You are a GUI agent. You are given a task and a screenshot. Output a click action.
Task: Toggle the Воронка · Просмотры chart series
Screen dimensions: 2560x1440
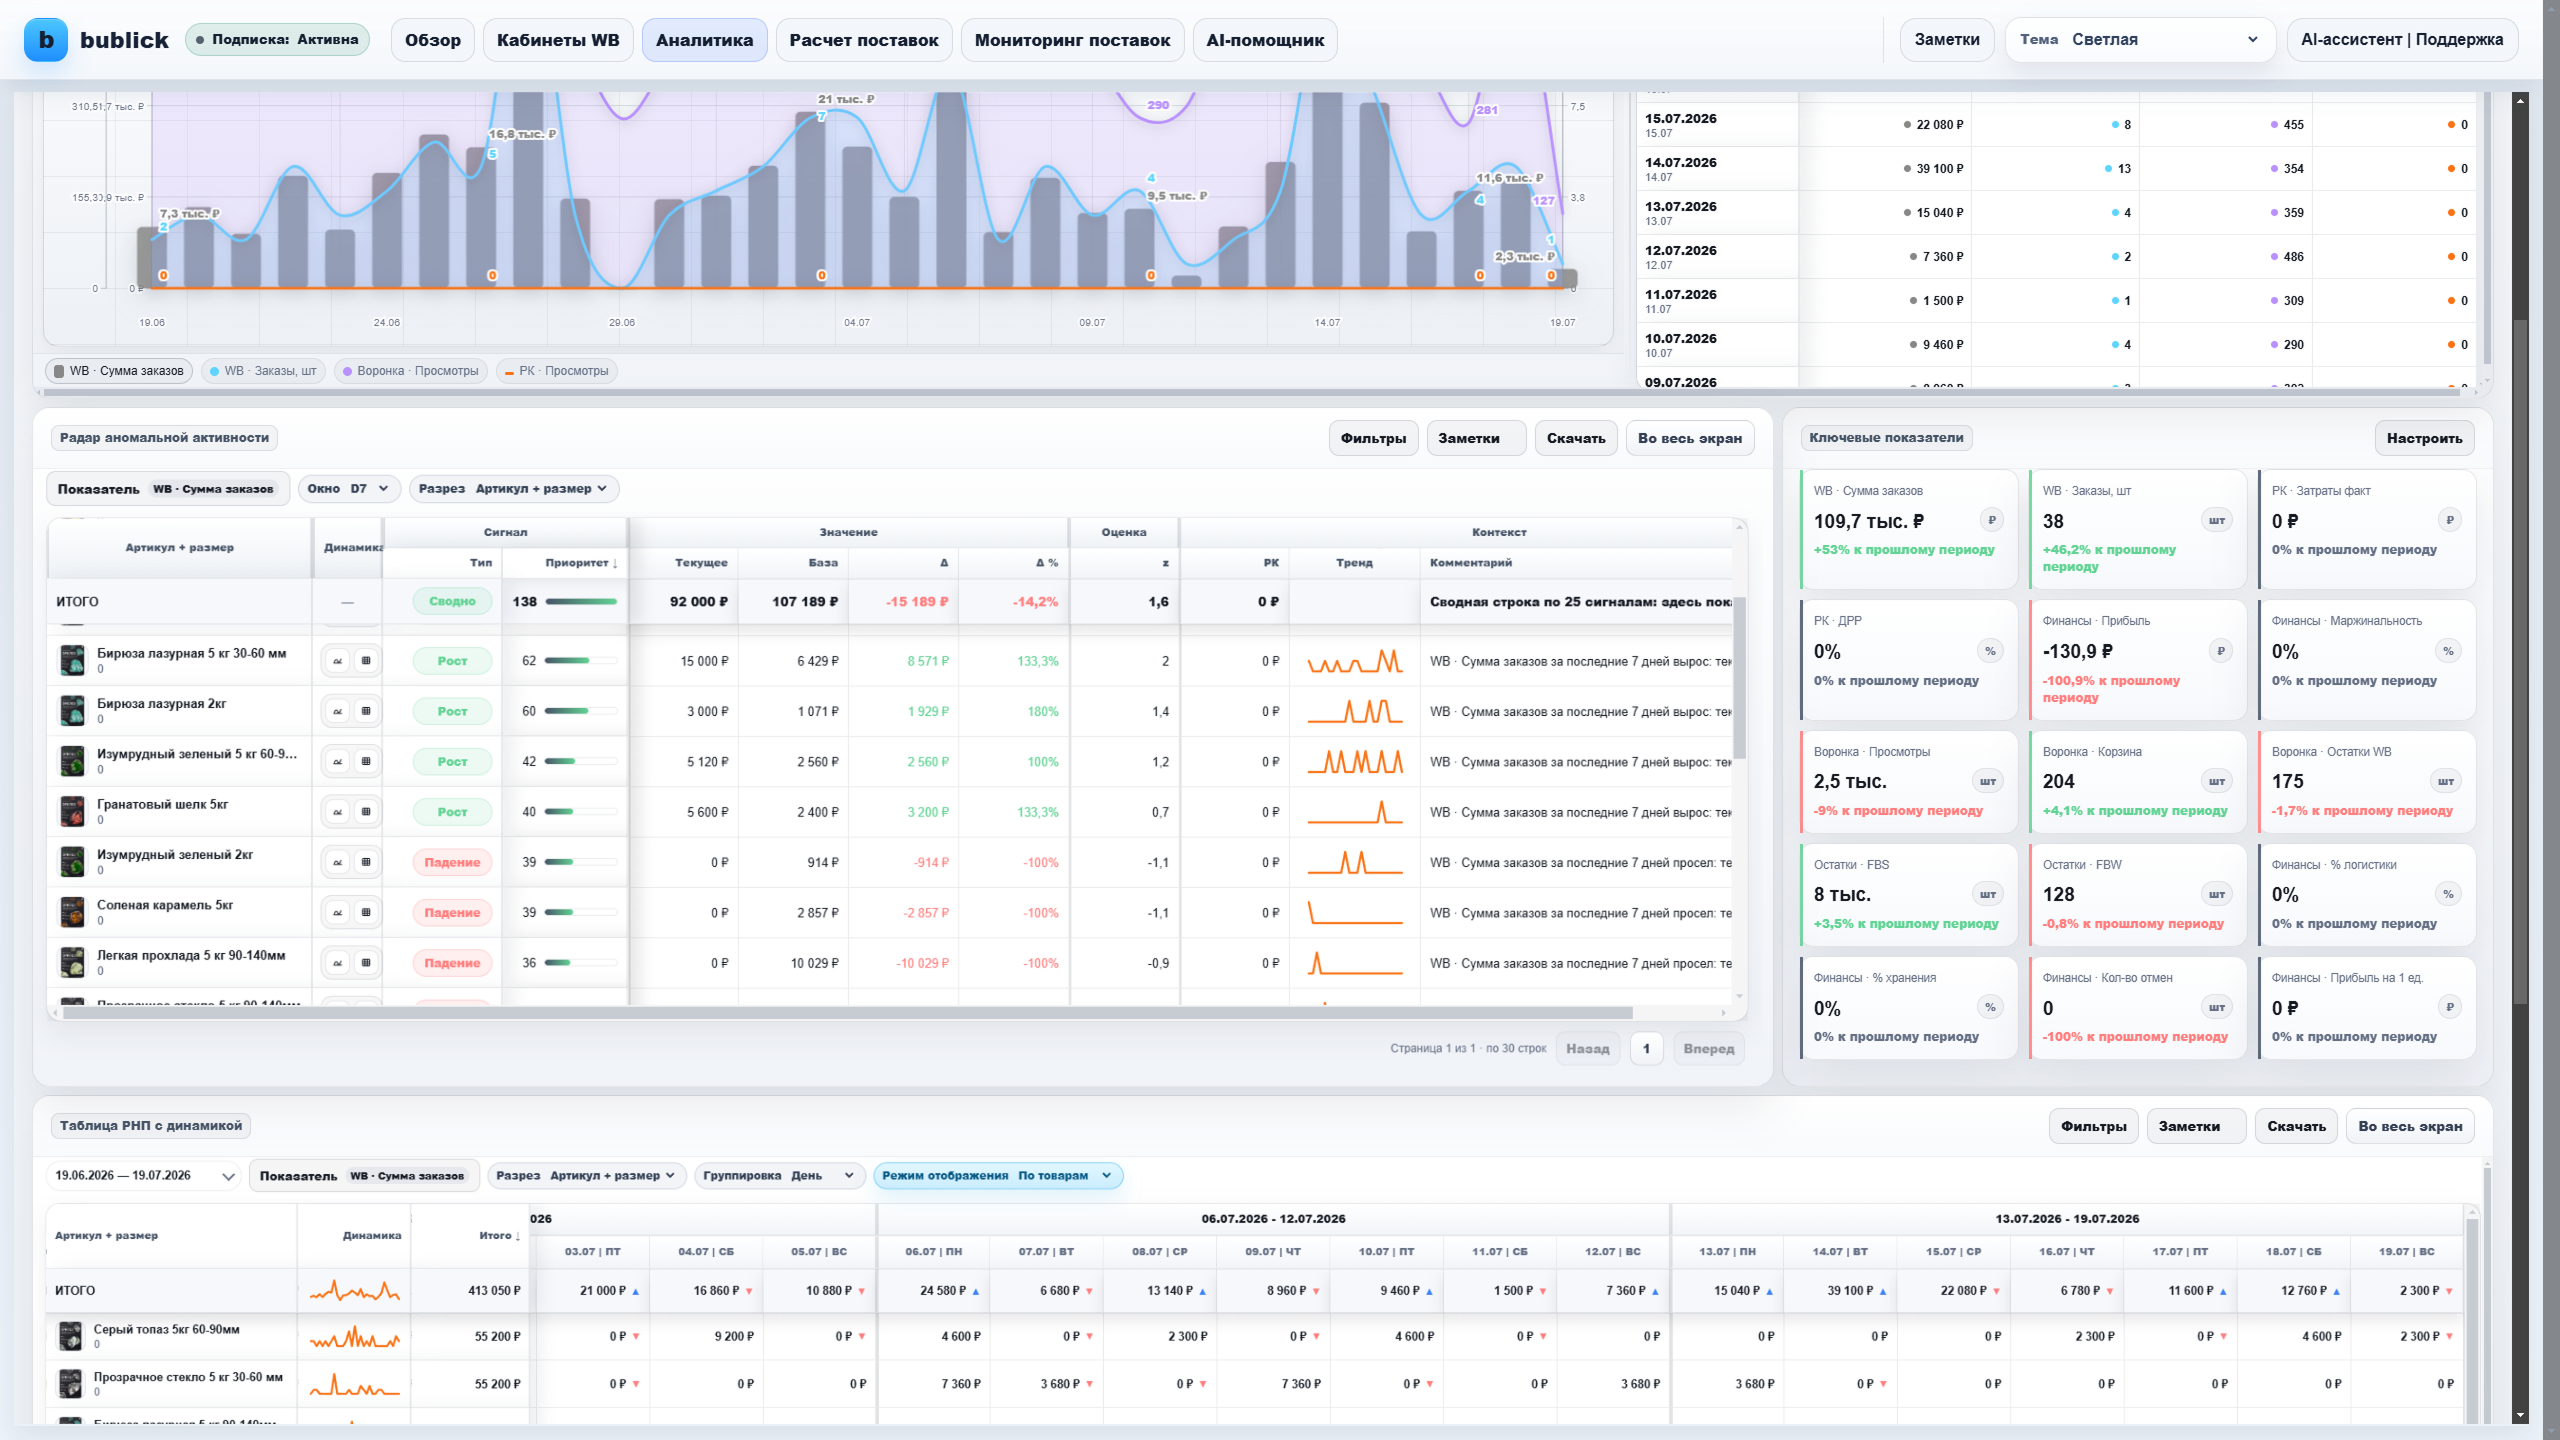click(411, 371)
